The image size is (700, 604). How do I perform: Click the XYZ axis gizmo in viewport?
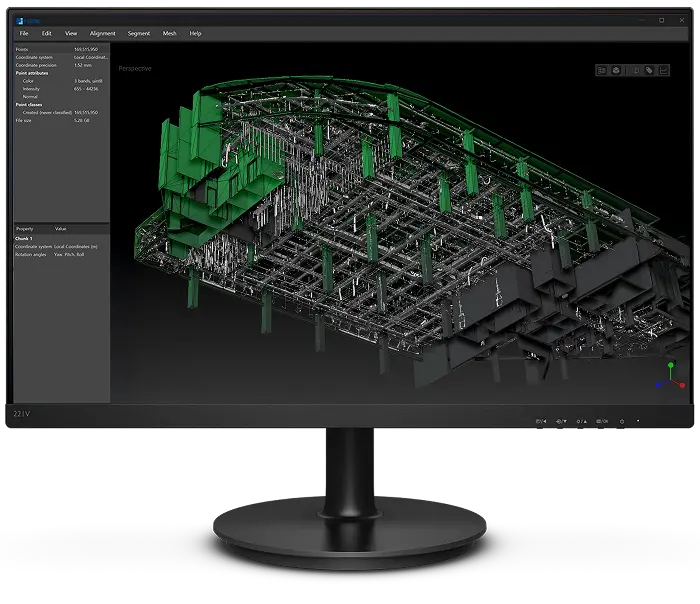672,377
